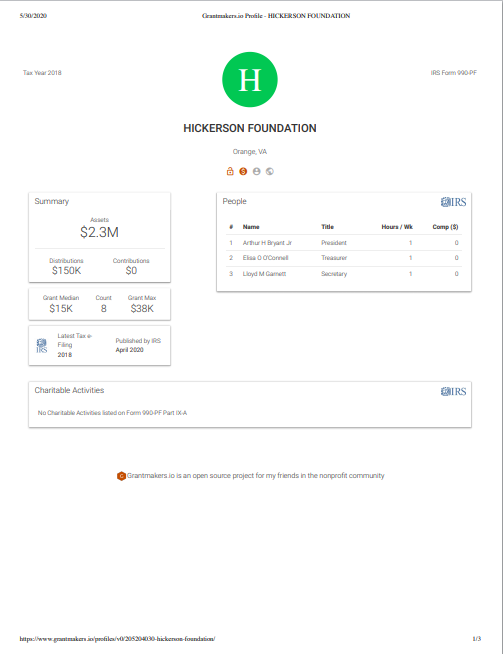Click the $38K grant max value
The image size is (503, 654).
(x=142, y=308)
